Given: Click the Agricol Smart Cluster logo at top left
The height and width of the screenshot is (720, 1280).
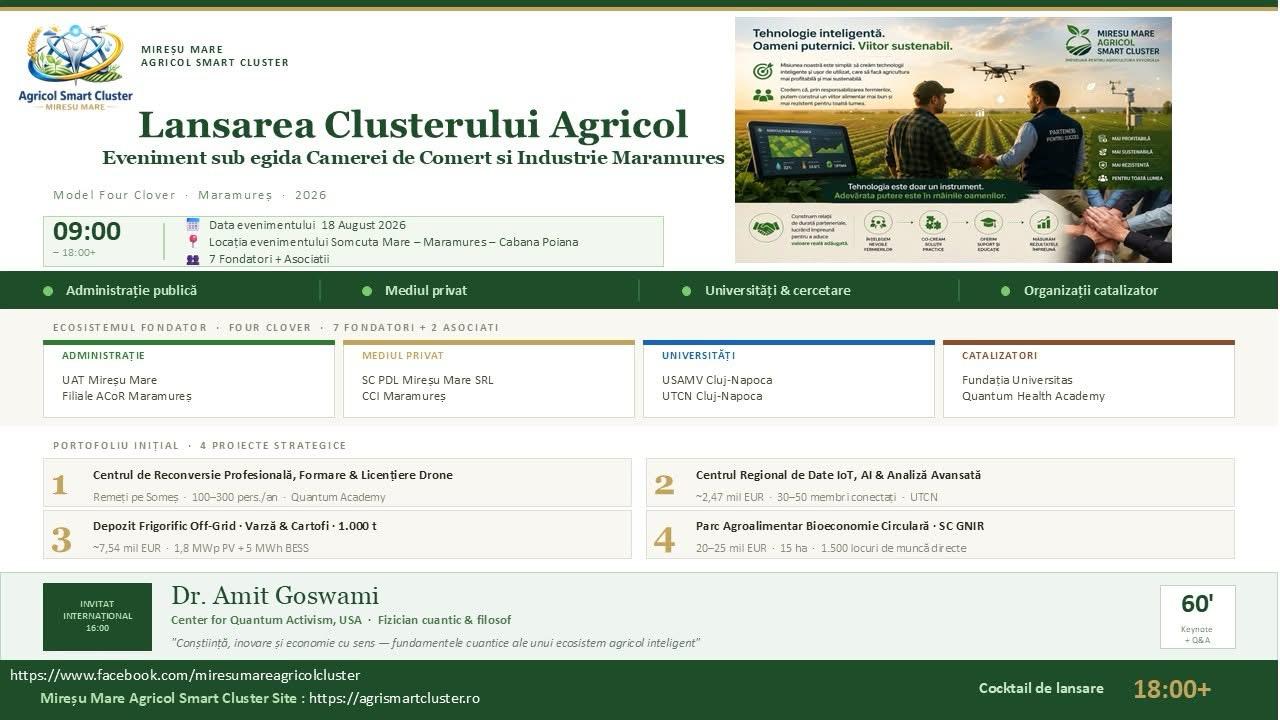Looking at the screenshot, I should click(x=75, y=67).
